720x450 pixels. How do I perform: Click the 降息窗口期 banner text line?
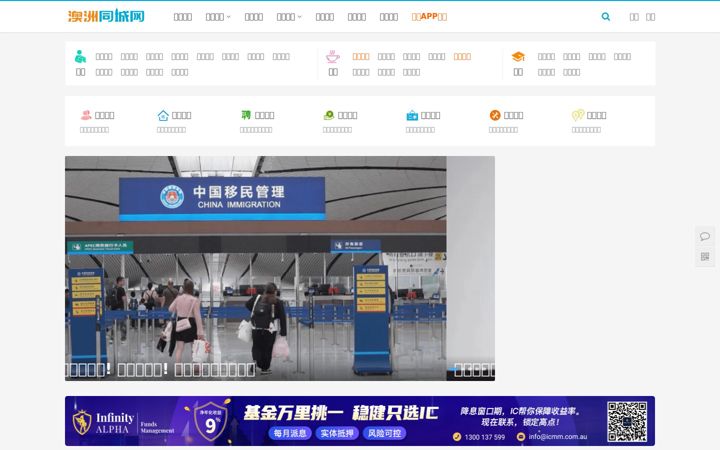520,411
